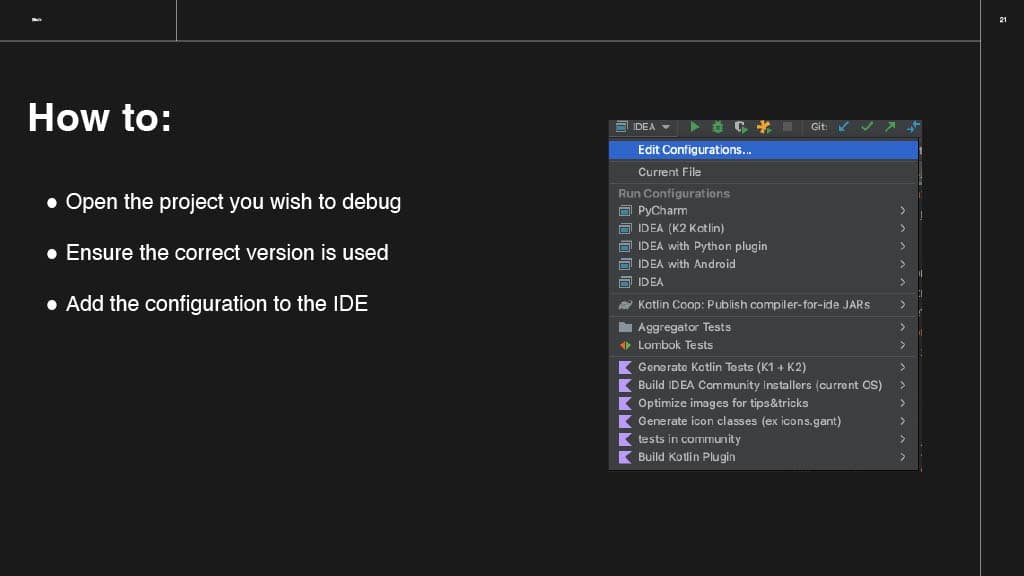Select IDEA with Android configuration
The width and height of the screenshot is (1024, 576).
click(763, 264)
